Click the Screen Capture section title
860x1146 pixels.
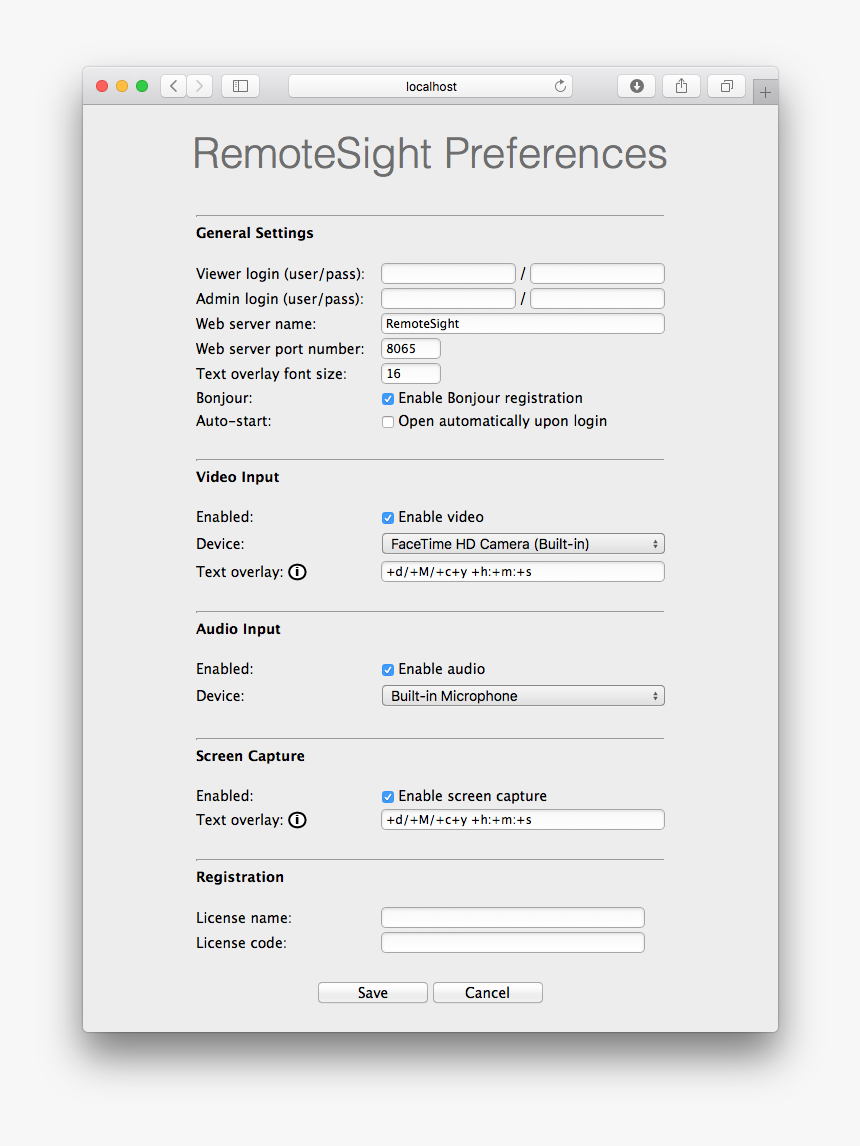tap(250, 756)
